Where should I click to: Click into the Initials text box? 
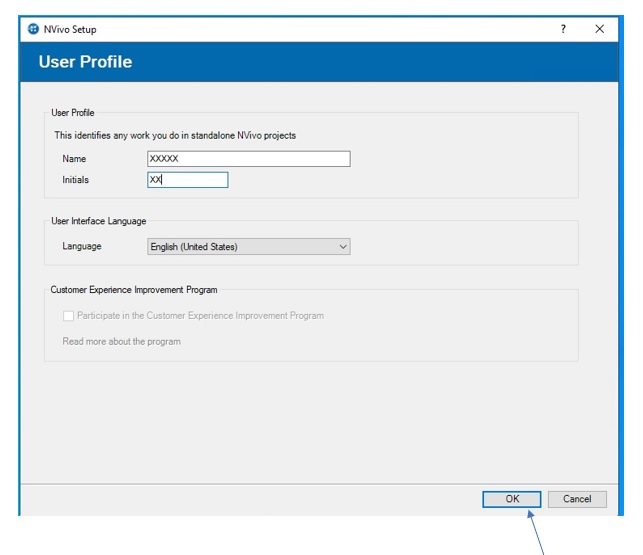(x=187, y=180)
